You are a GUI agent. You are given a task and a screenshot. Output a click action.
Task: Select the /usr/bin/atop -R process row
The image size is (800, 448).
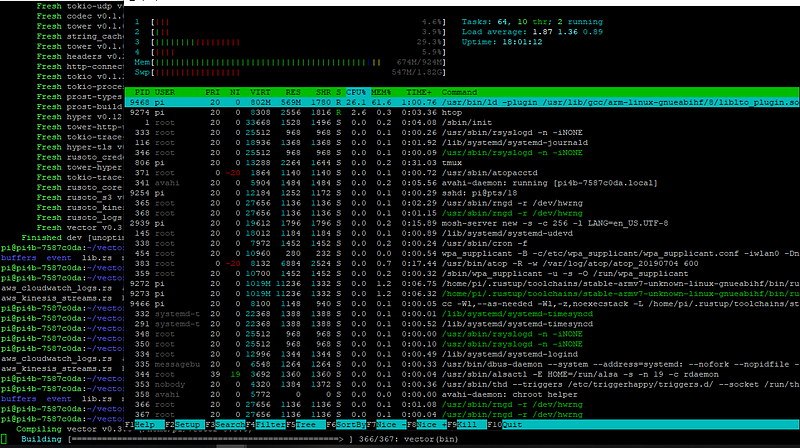(462, 264)
